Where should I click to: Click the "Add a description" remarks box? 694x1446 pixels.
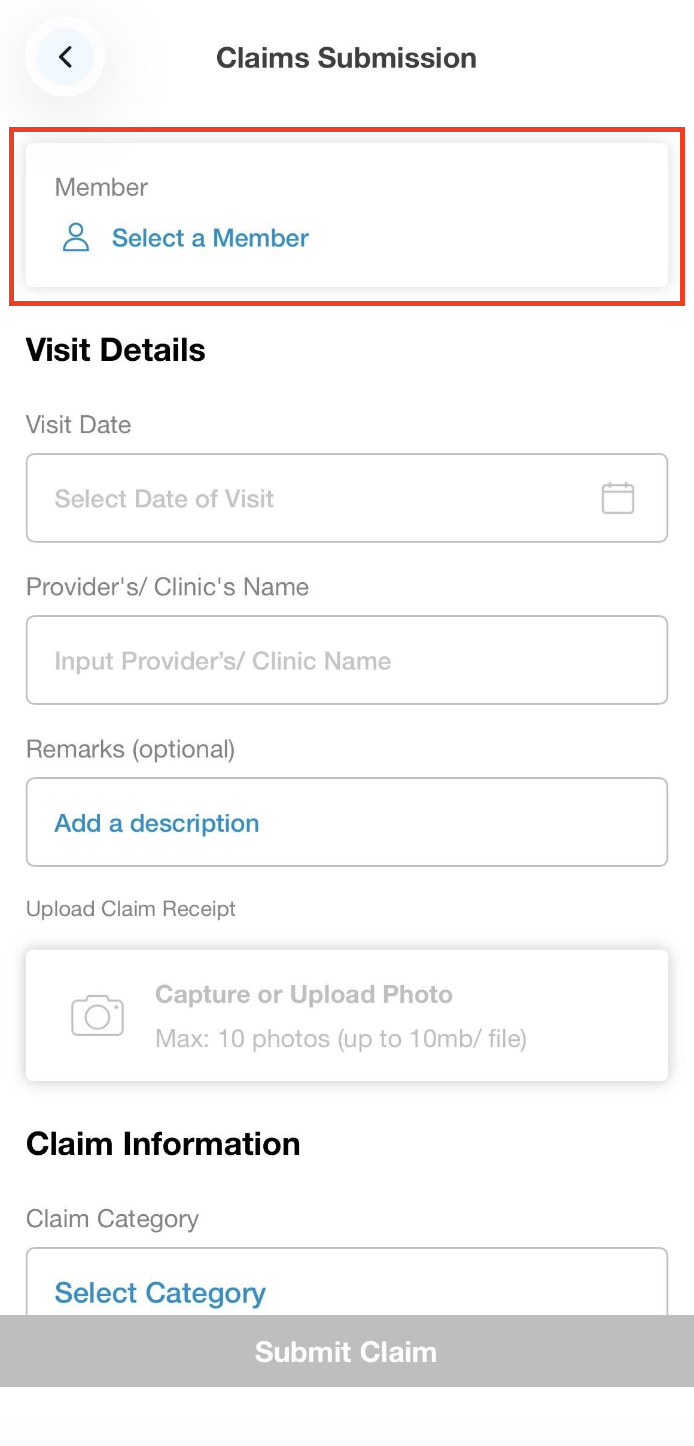[346, 822]
